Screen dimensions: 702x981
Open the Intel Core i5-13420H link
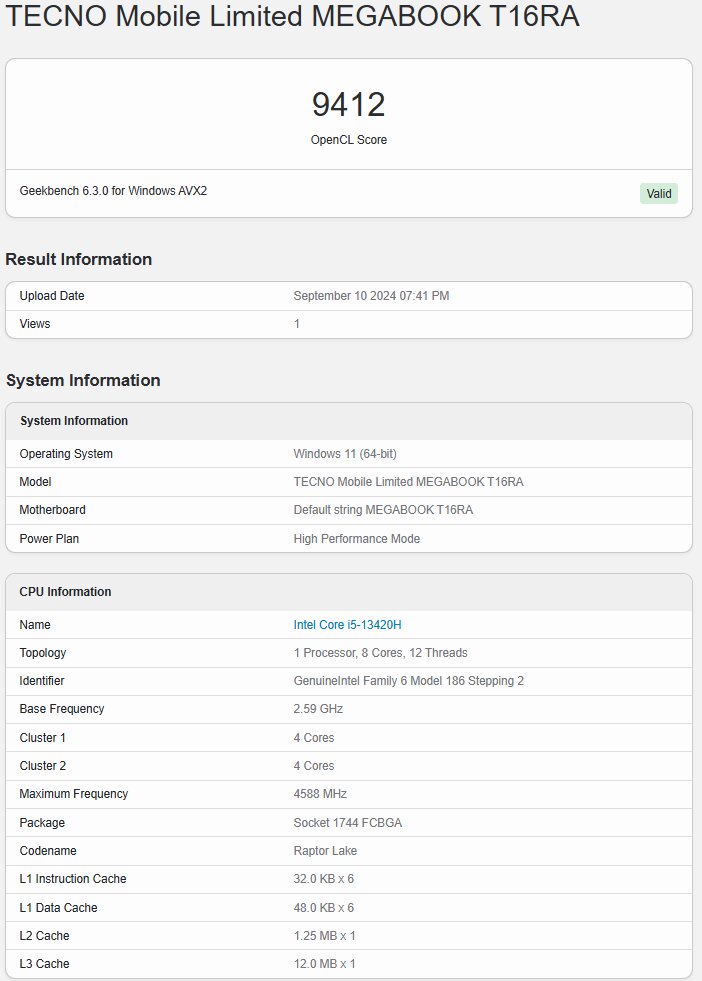click(x=347, y=624)
